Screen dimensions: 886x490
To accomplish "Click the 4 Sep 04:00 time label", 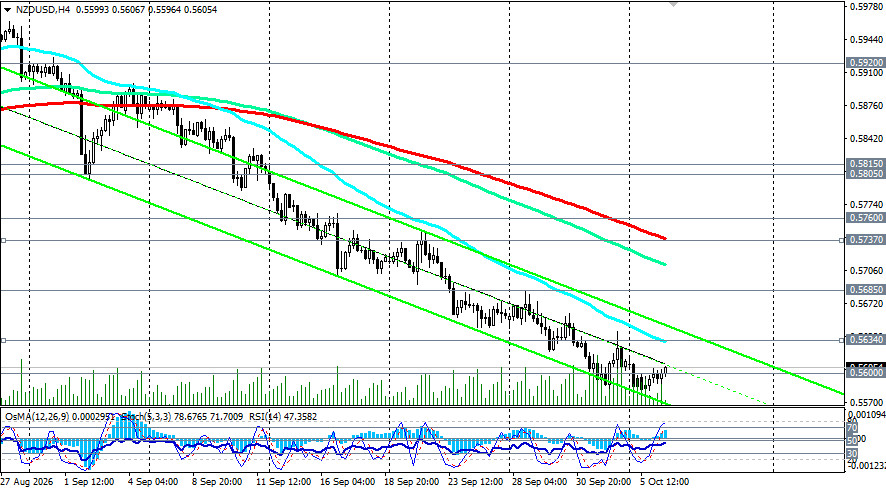I will pyautogui.click(x=153, y=482).
